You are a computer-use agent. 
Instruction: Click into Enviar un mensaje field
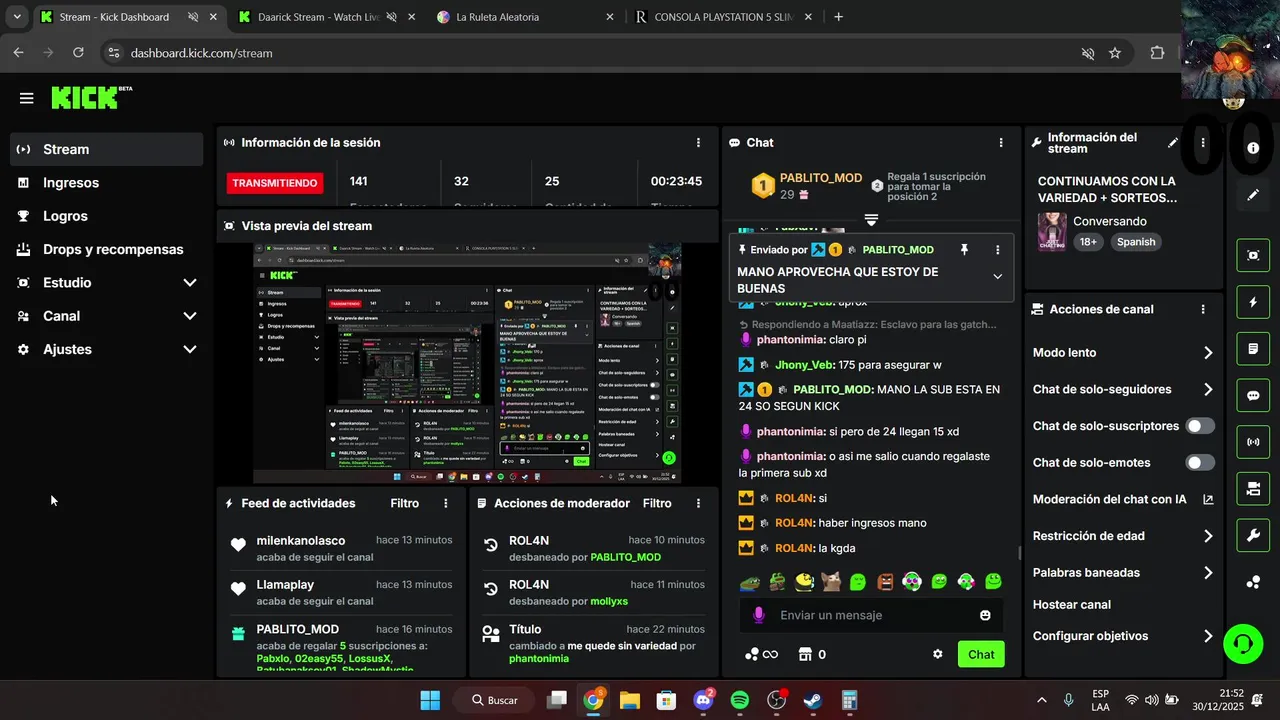tap(870, 615)
